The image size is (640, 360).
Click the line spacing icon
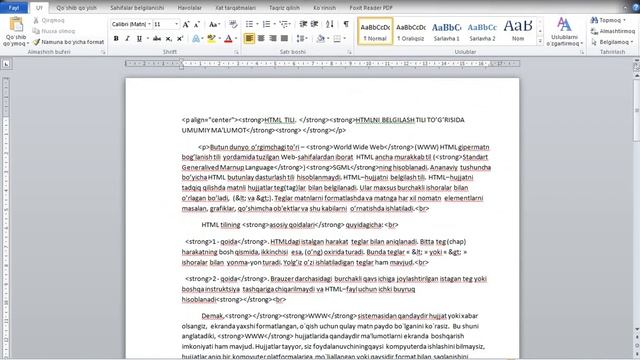301,38
